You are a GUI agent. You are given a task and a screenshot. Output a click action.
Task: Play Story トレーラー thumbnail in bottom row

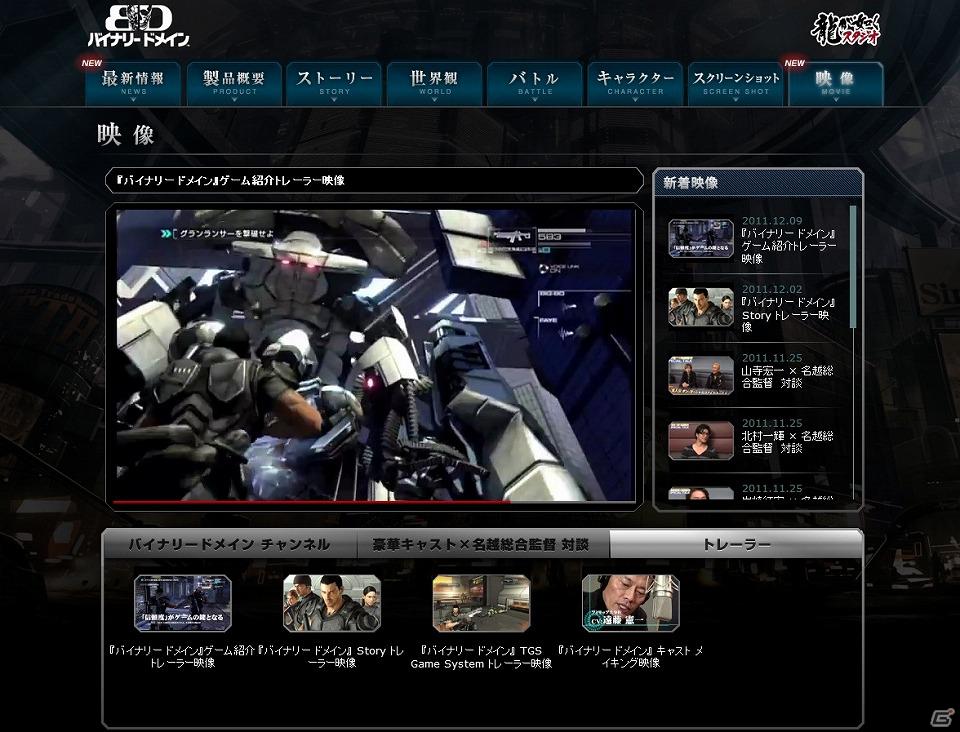click(x=332, y=603)
